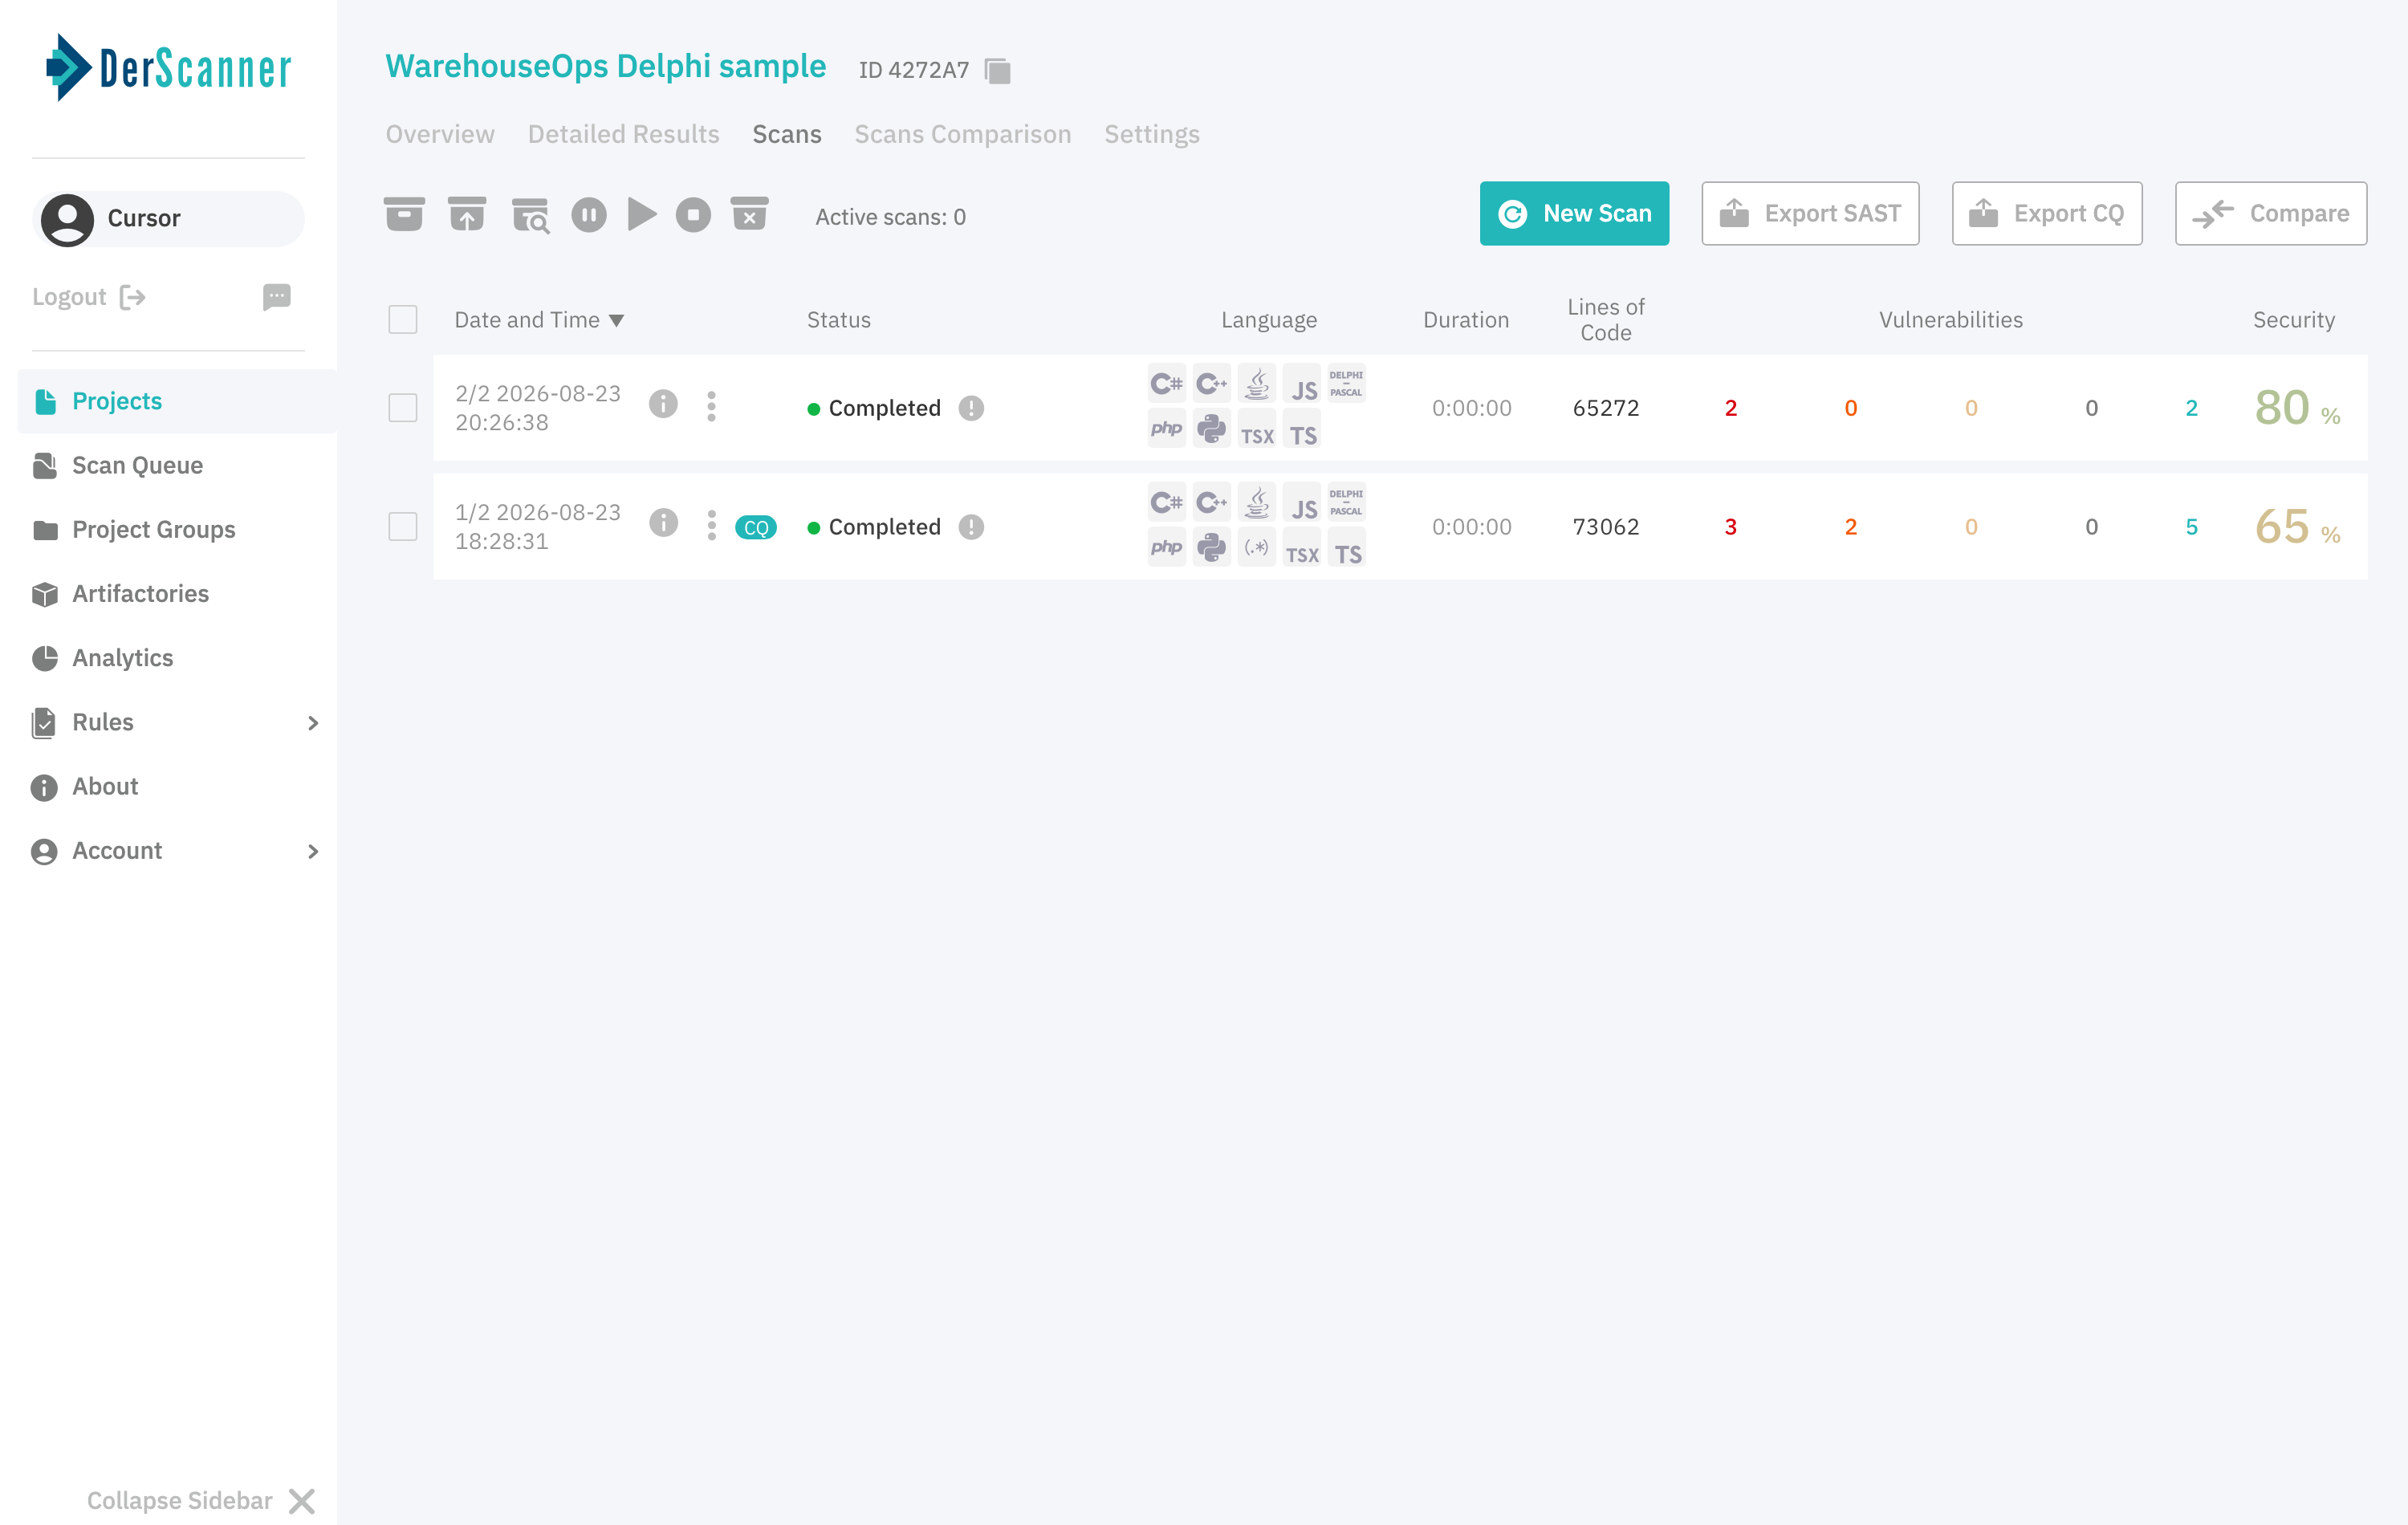Click the Security column header
This screenshot has width=2408, height=1525.
[x=2293, y=320]
